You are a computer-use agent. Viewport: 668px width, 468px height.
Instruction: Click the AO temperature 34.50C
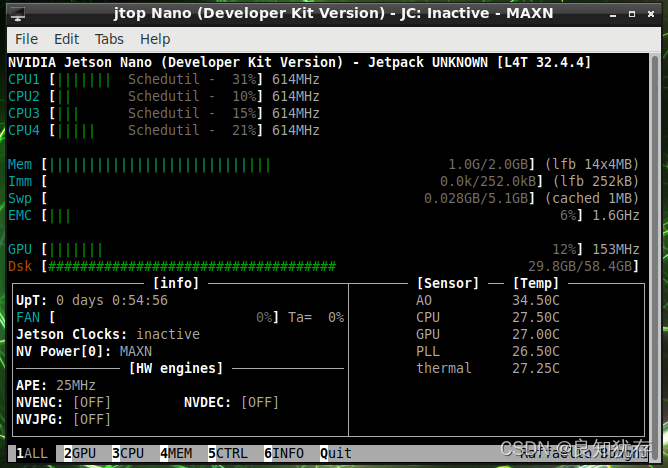pos(536,301)
